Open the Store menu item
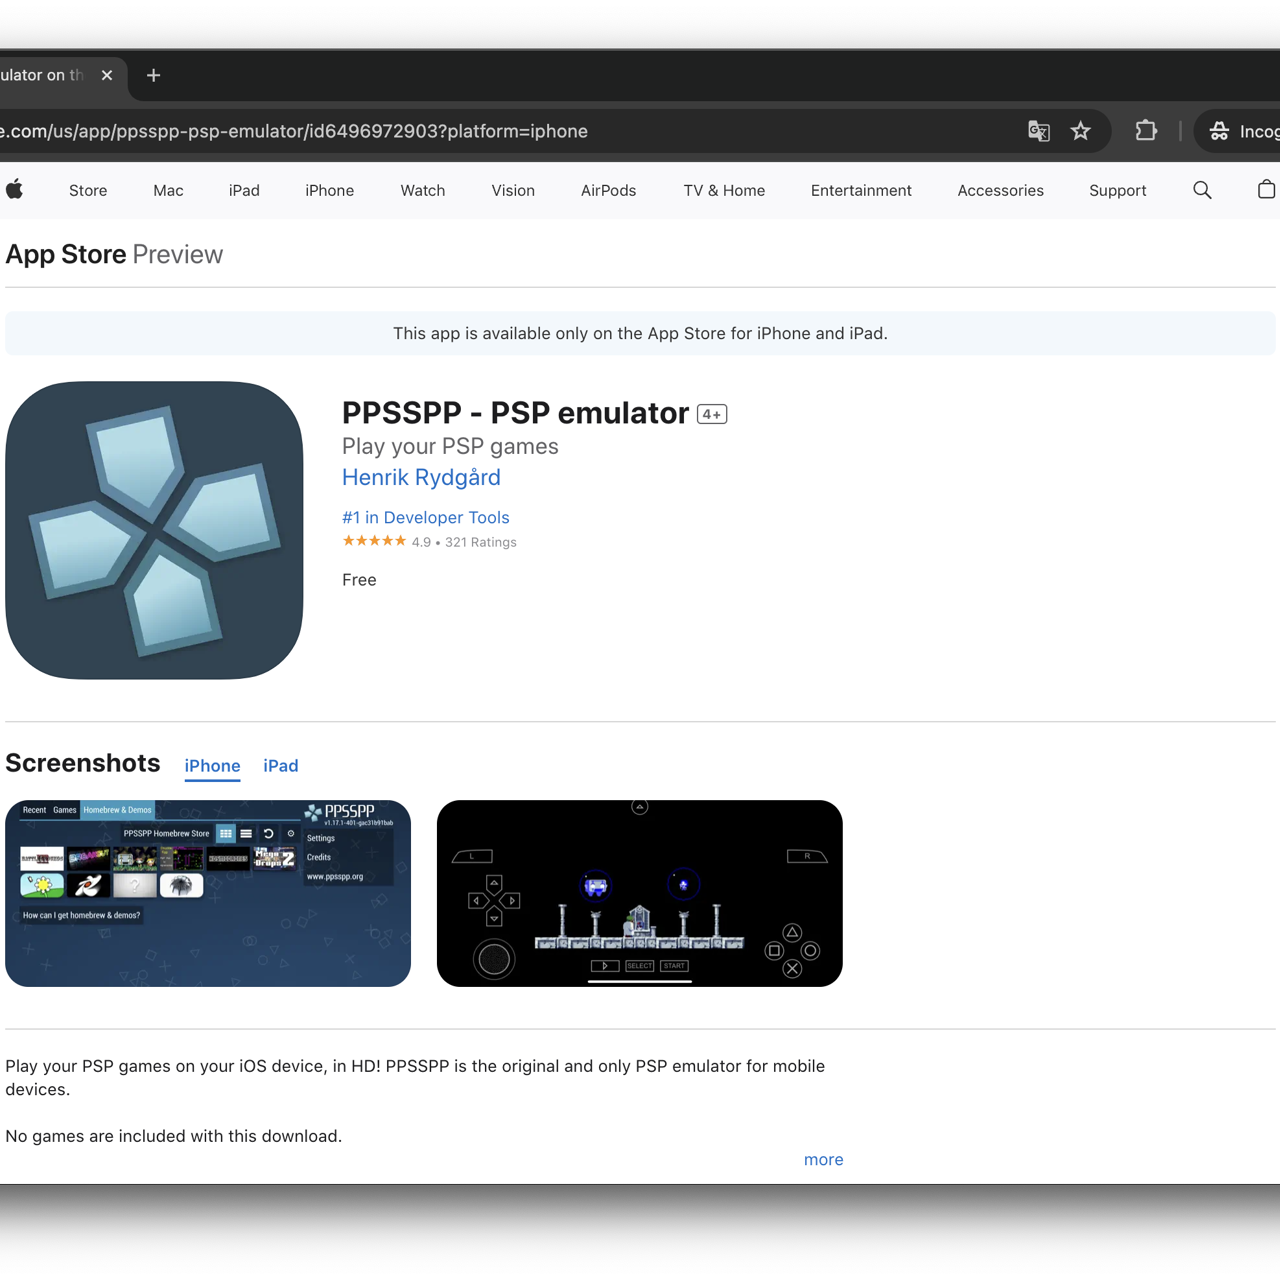Image resolution: width=1280 pixels, height=1280 pixels. [88, 190]
